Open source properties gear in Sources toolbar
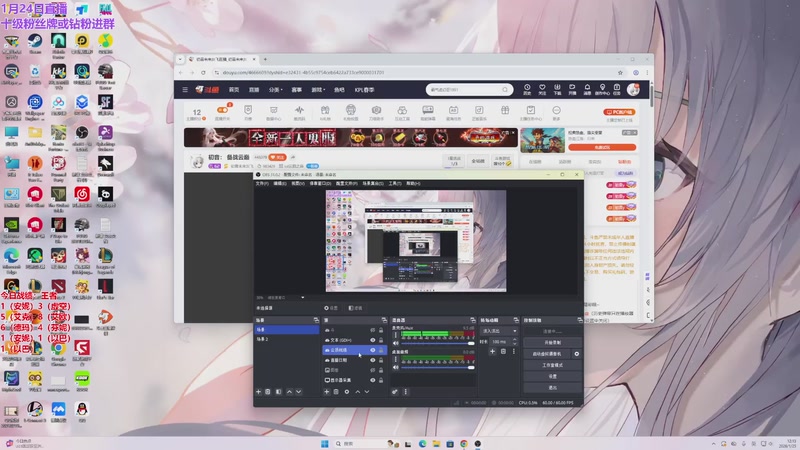This screenshot has width=800, height=450. click(x=347, y=392)
